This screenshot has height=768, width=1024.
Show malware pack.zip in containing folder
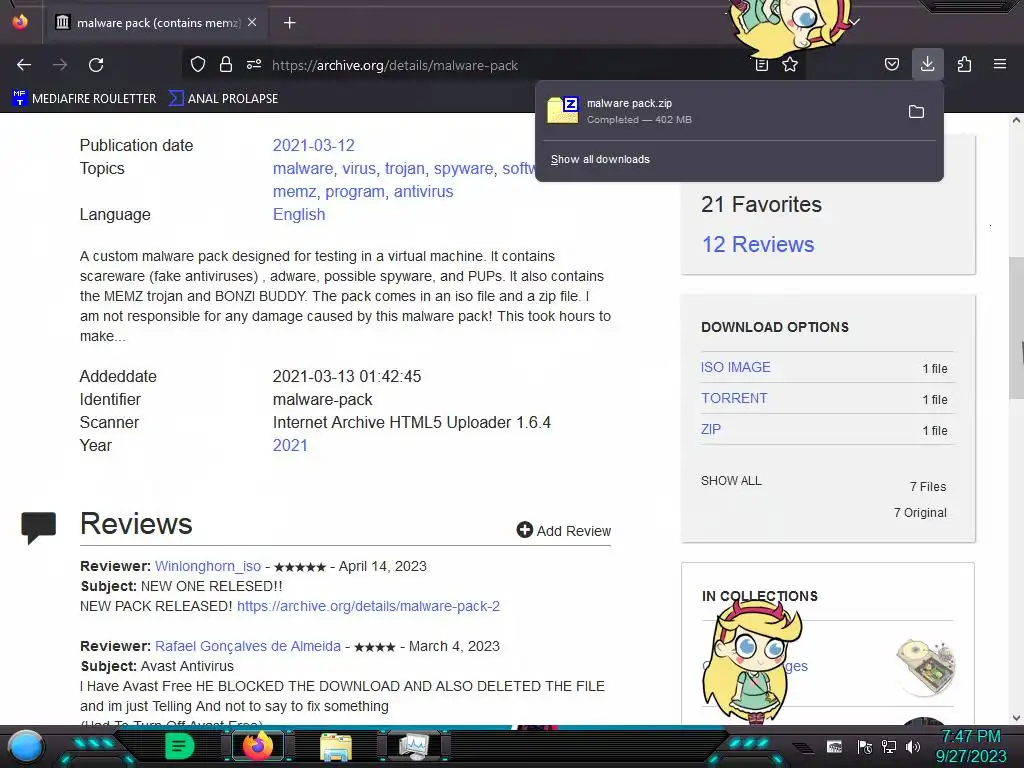[x=916, y=112]
